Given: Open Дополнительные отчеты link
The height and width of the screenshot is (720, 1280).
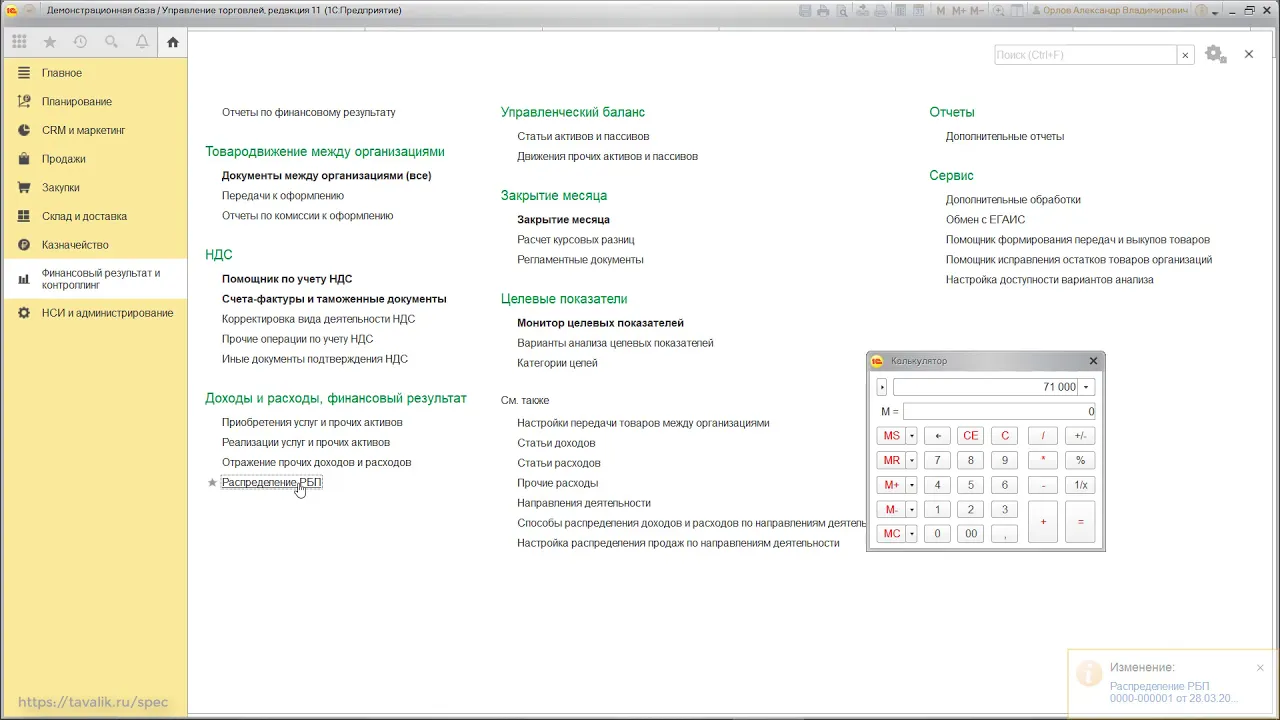Looking at the screenshot, I should tap(1005, 136).
